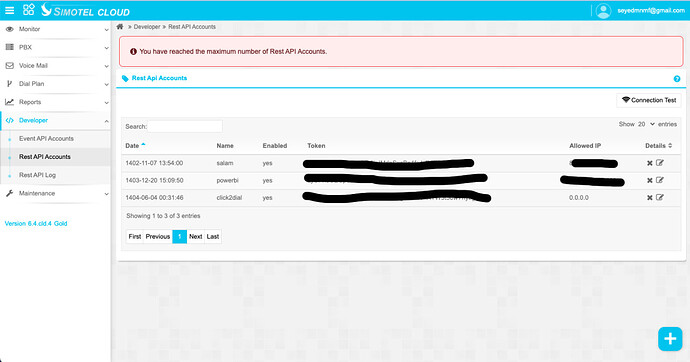This screenshot has width=690, height=362.
Task: Click the Voice Mail envelope icon
Action: pyautogui.click(x=9, y=66)
